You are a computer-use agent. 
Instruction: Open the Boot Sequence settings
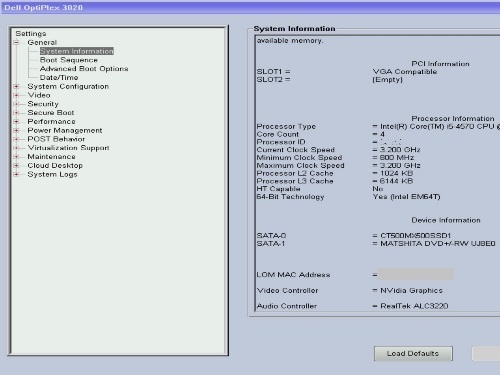click(69, 60)
